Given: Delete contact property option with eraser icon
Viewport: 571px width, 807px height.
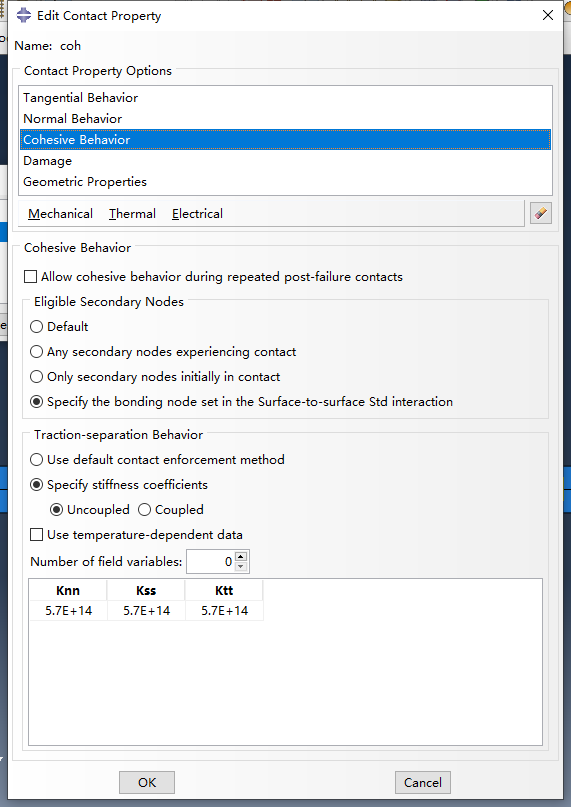Looking at the screenshot, I should [541, 213].
